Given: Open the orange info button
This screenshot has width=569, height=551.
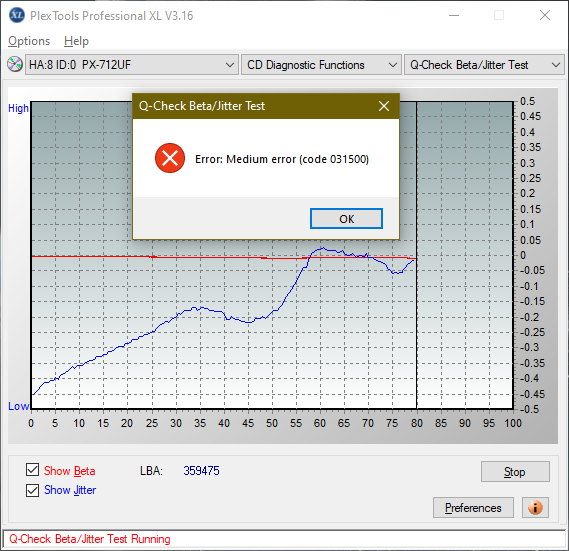Looking at the screenshot, I should (535, 507).
